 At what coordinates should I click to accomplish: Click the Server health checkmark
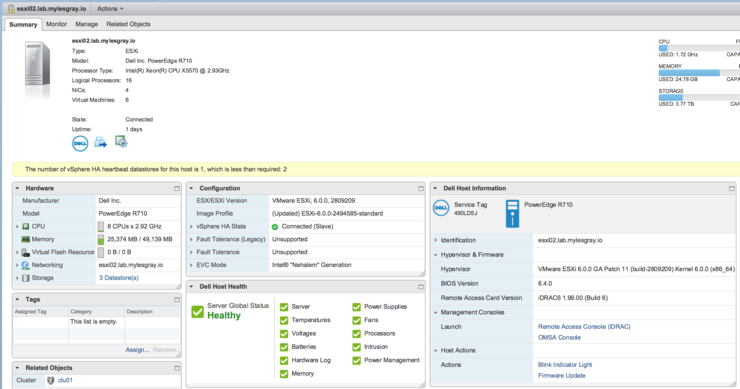click(284, 307)
